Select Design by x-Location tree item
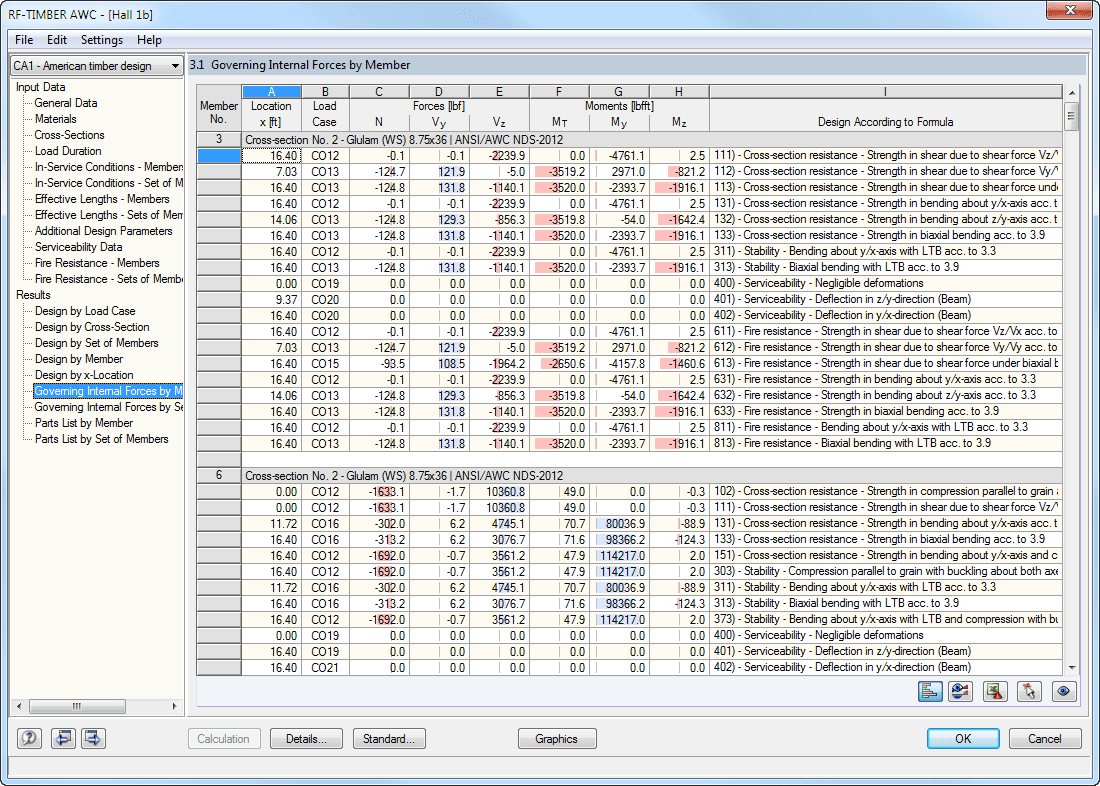Screen dimensions: 1100x786 pyautogui.click(x=84, y=375)
